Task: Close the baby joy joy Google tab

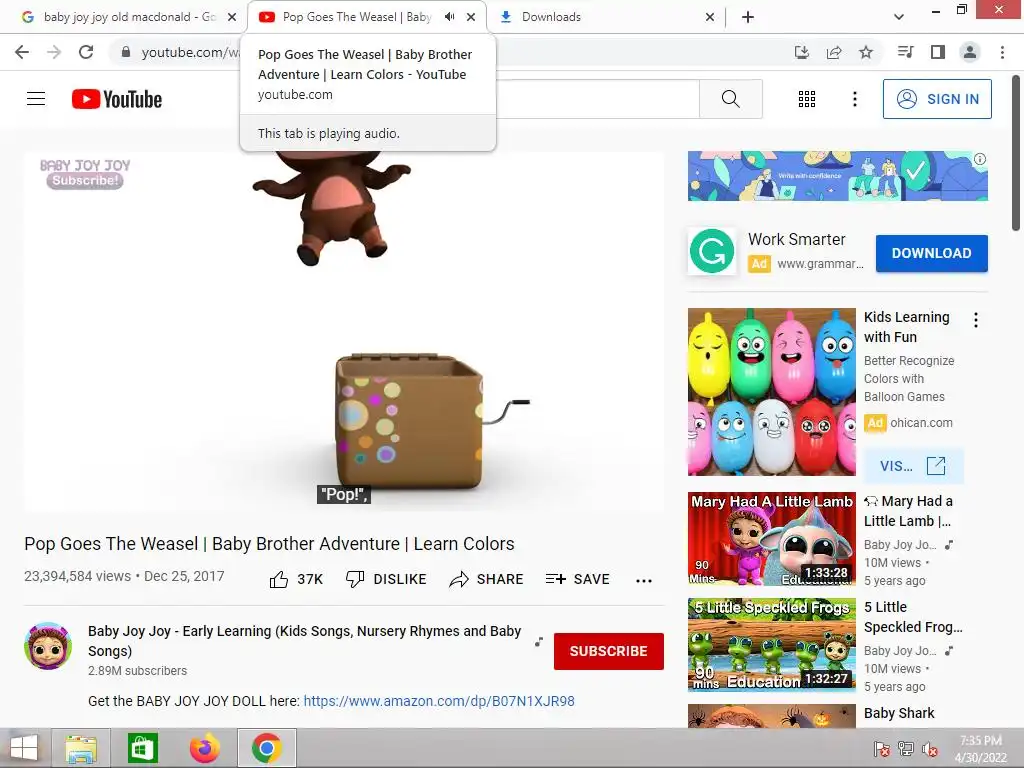Action: point(232,17)
